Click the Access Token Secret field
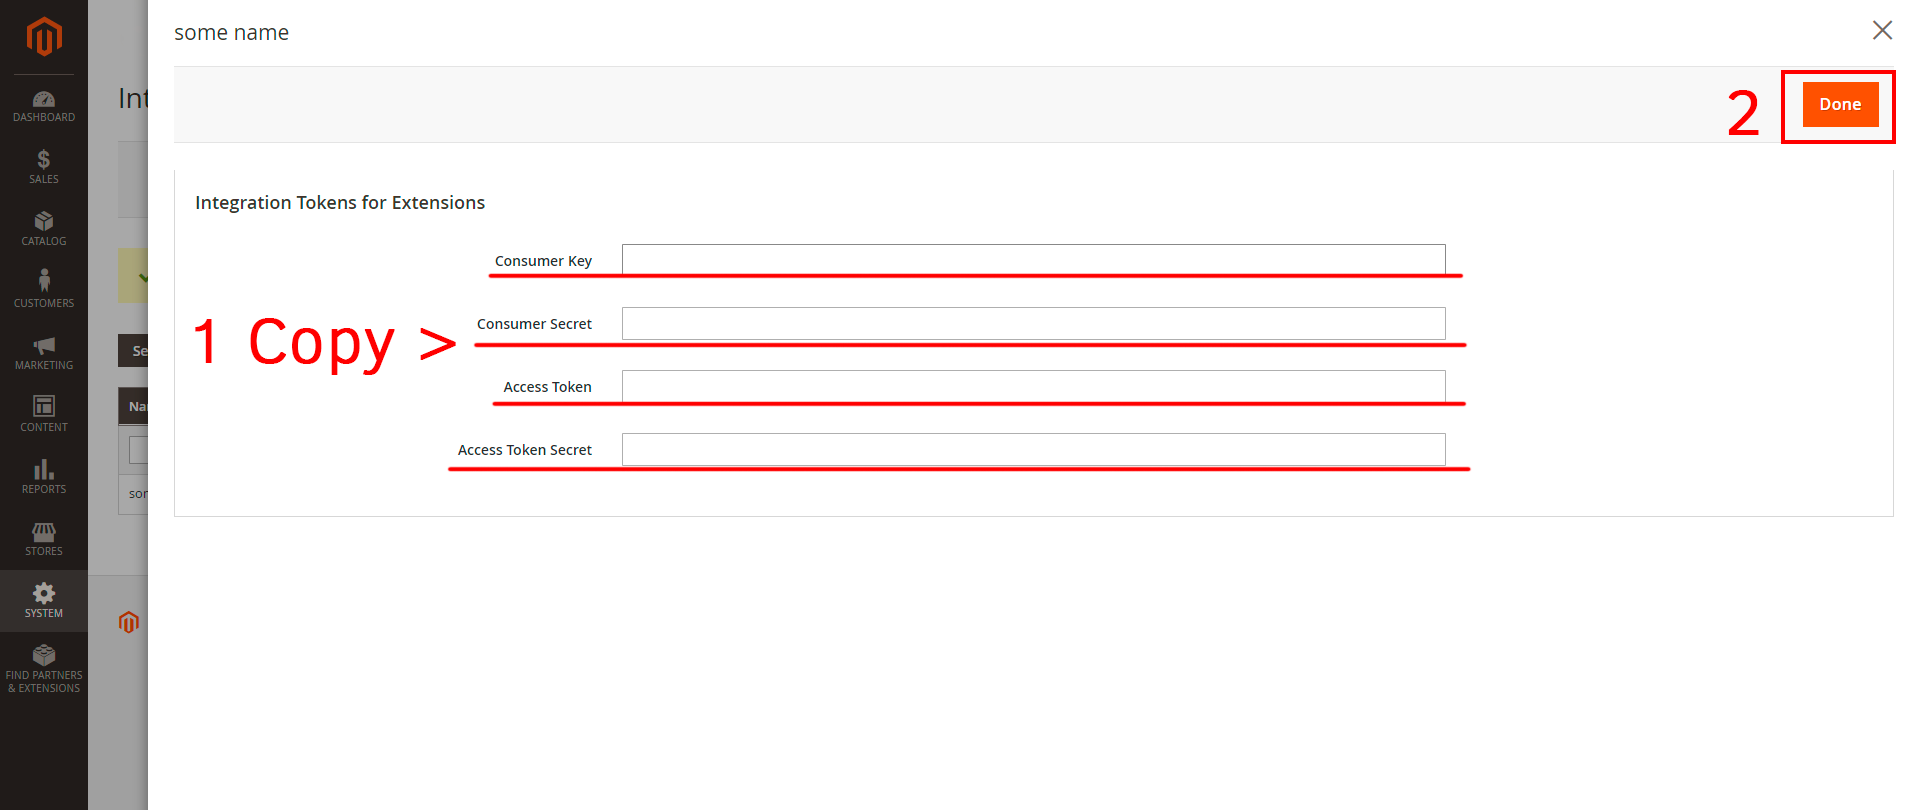The image size is (1920, 810). click(x=1033, y=449)
